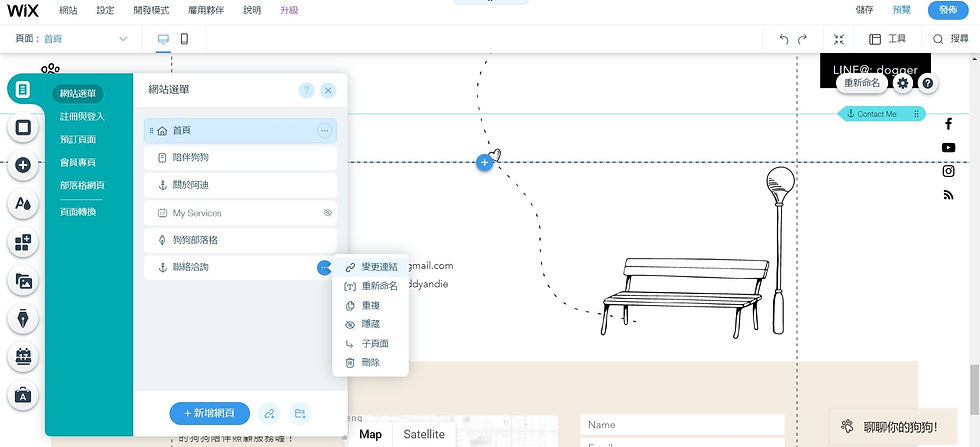
Task: Select the 狗狗部落格 page row
Action: click(x=241, y=240)
